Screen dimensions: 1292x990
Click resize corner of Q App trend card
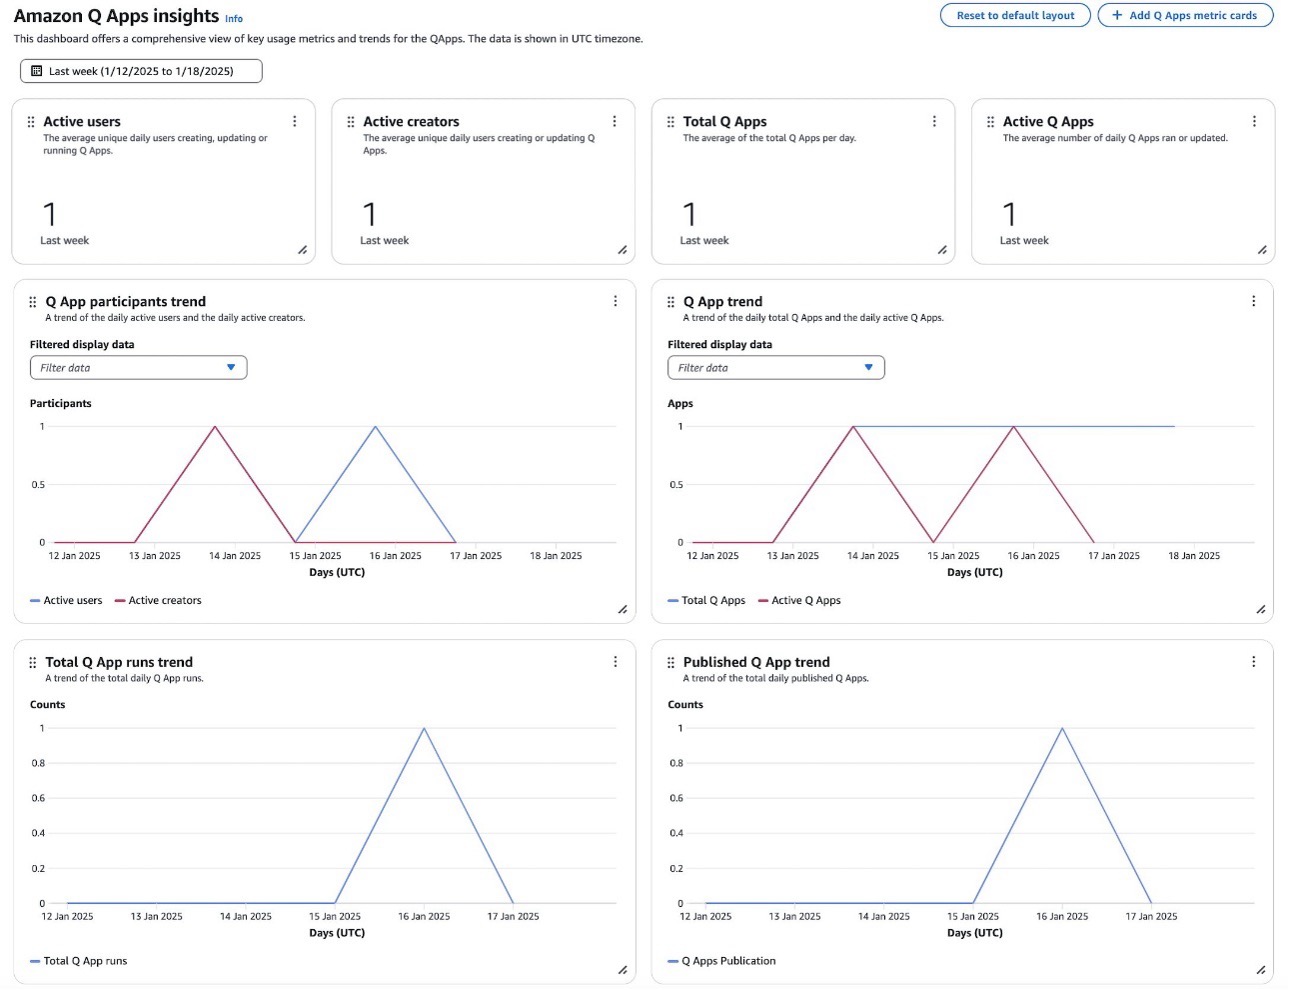click(x=1261, y=609)
